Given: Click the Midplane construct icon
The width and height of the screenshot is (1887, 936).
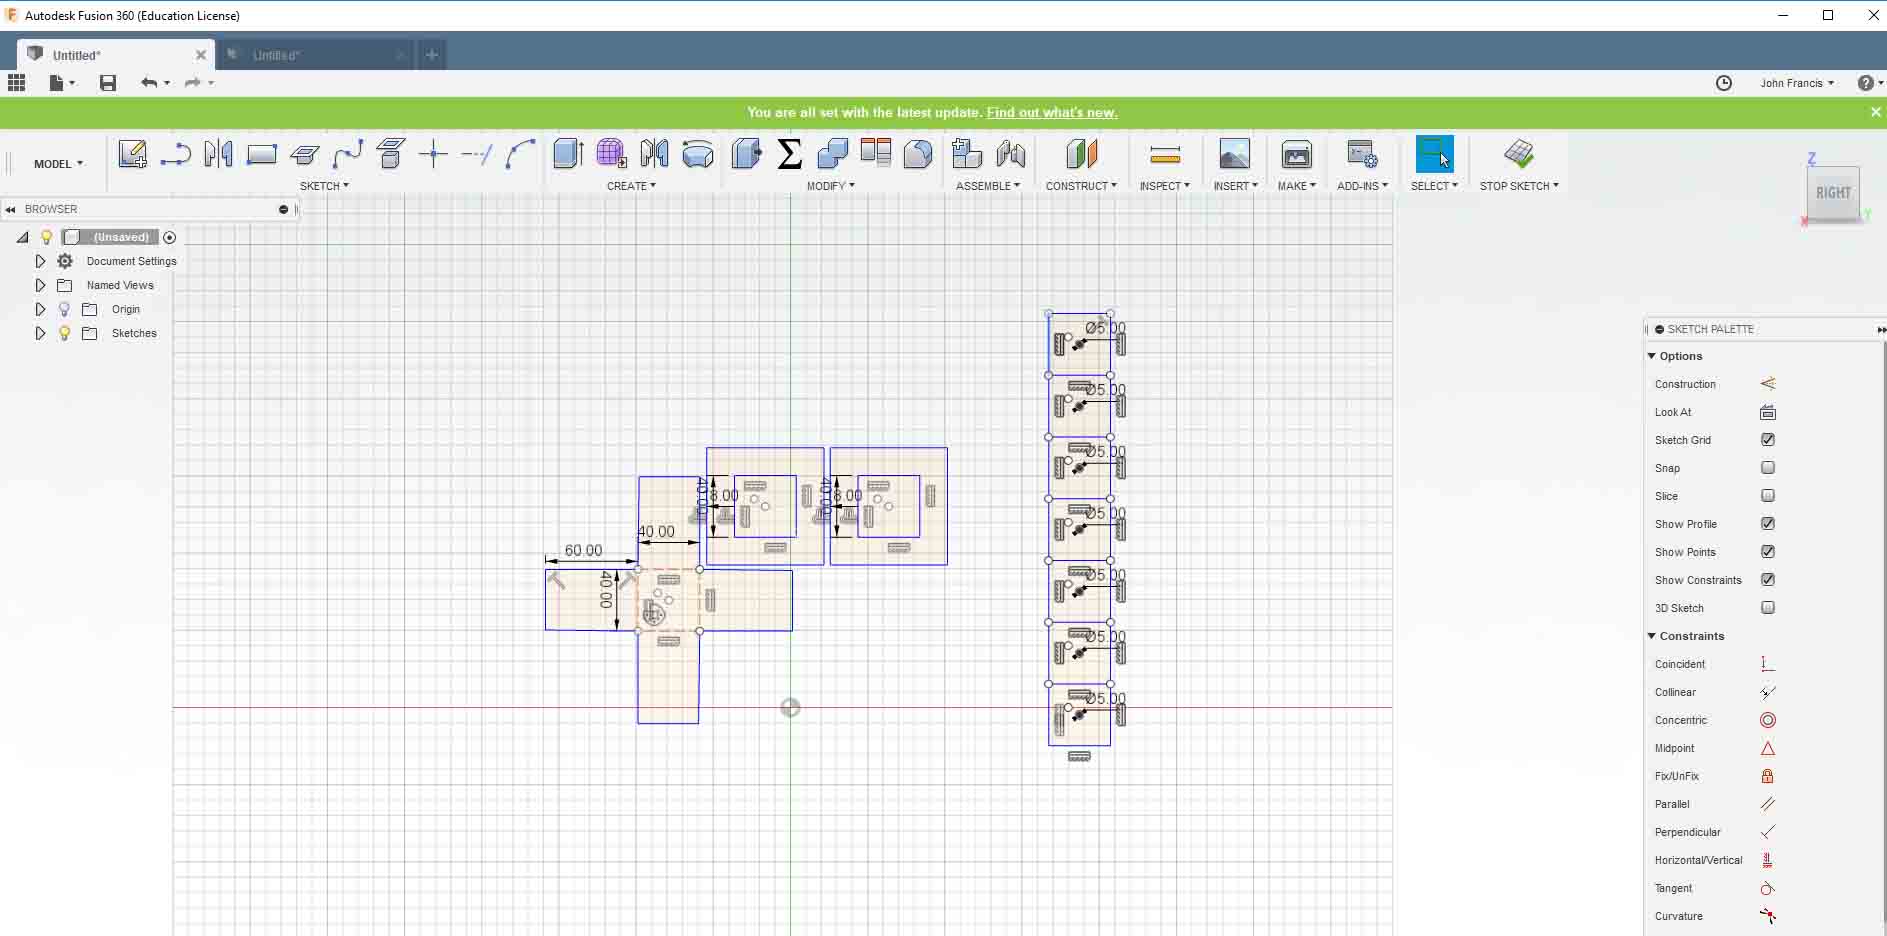Looking at the screenshot, I should [1081, 154].
